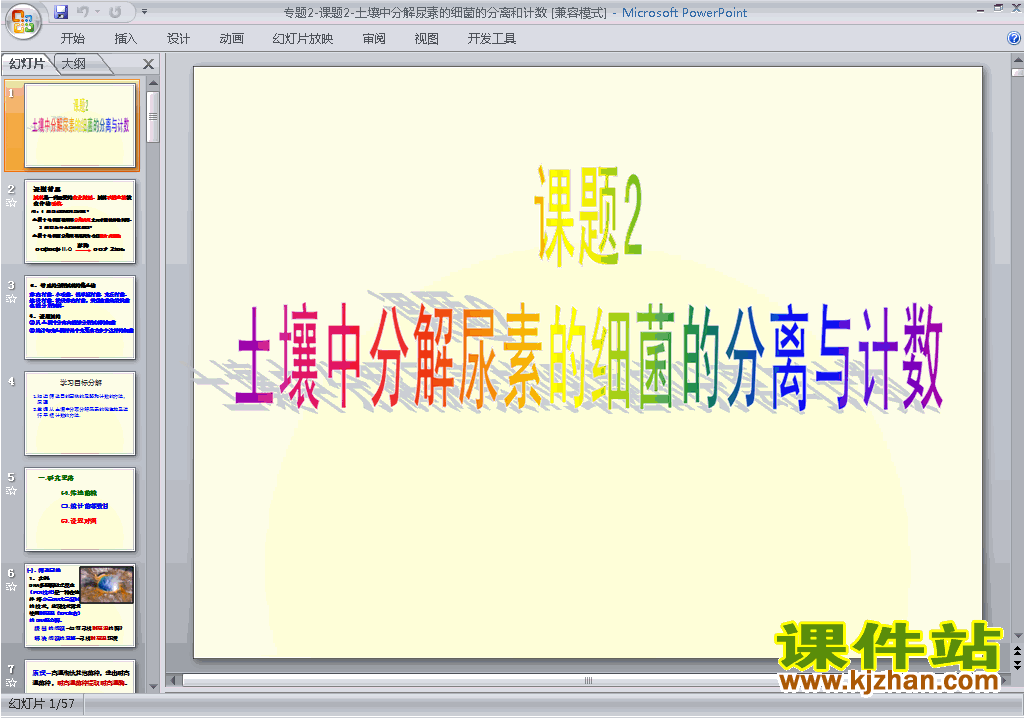
Task: Open the Office button menu
Action: [23, 22]
